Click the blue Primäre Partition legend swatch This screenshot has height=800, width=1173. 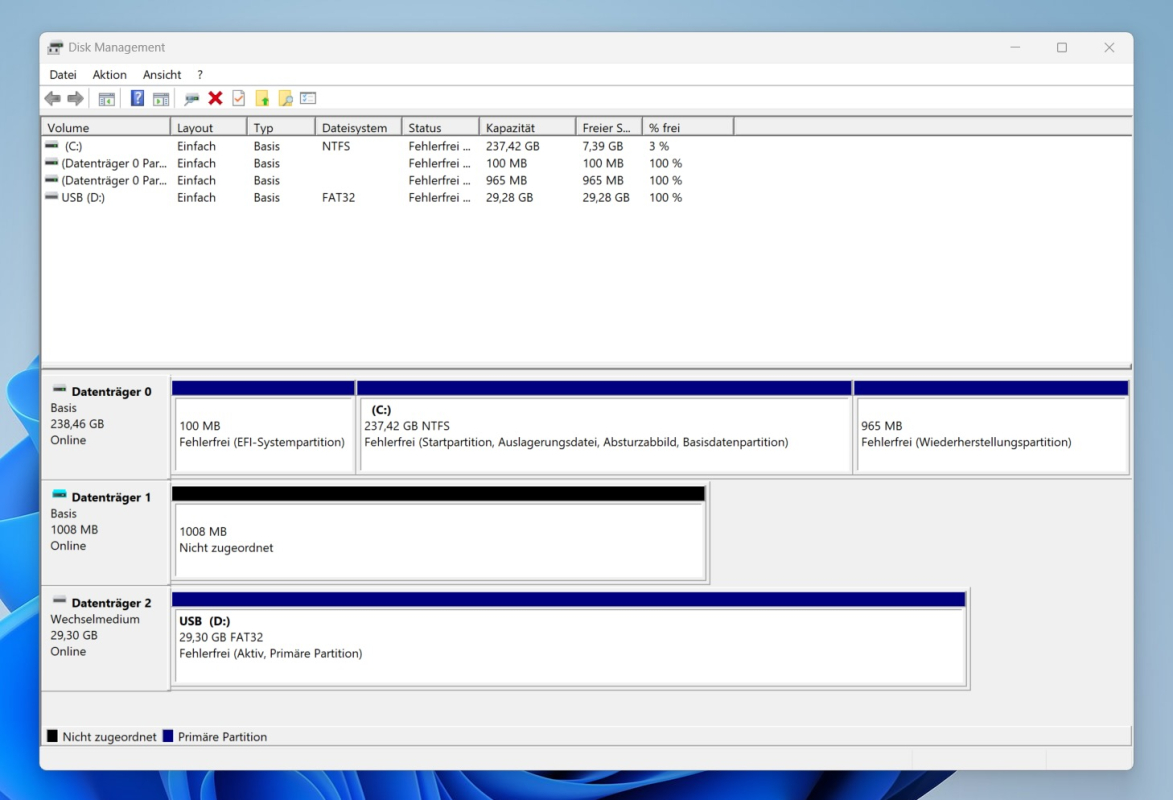click(x=168, y=736)
